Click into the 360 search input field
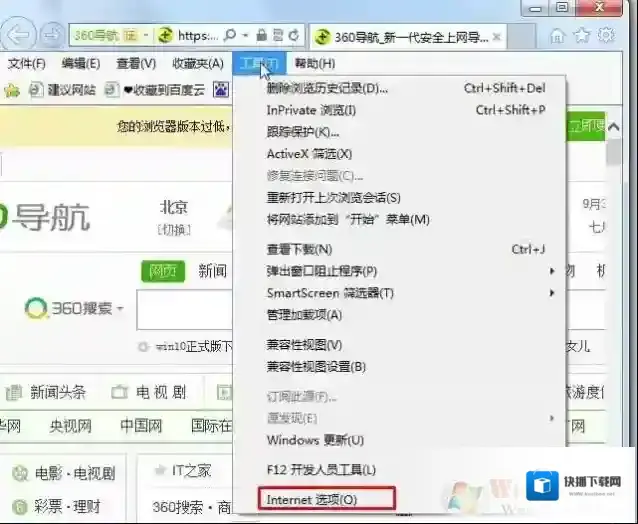The image size is (638, 524). tap(185, 309)
